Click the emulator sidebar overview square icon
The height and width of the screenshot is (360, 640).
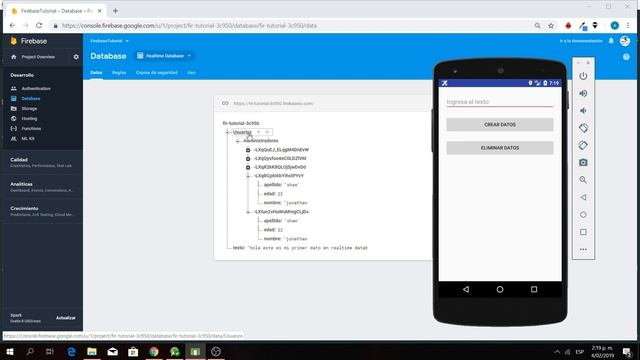583,232
